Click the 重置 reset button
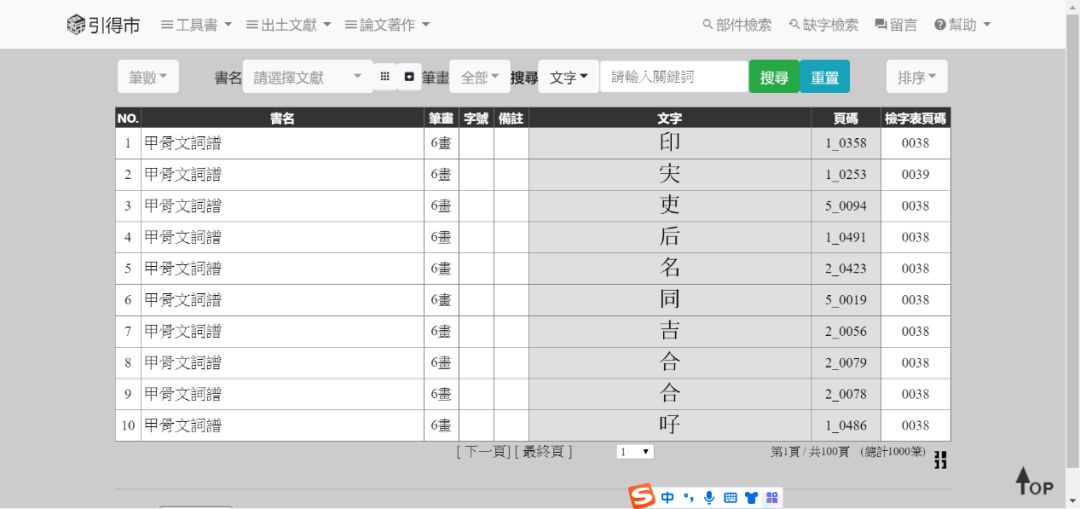Screen dimensions: 1080x509 pos(824,76)
